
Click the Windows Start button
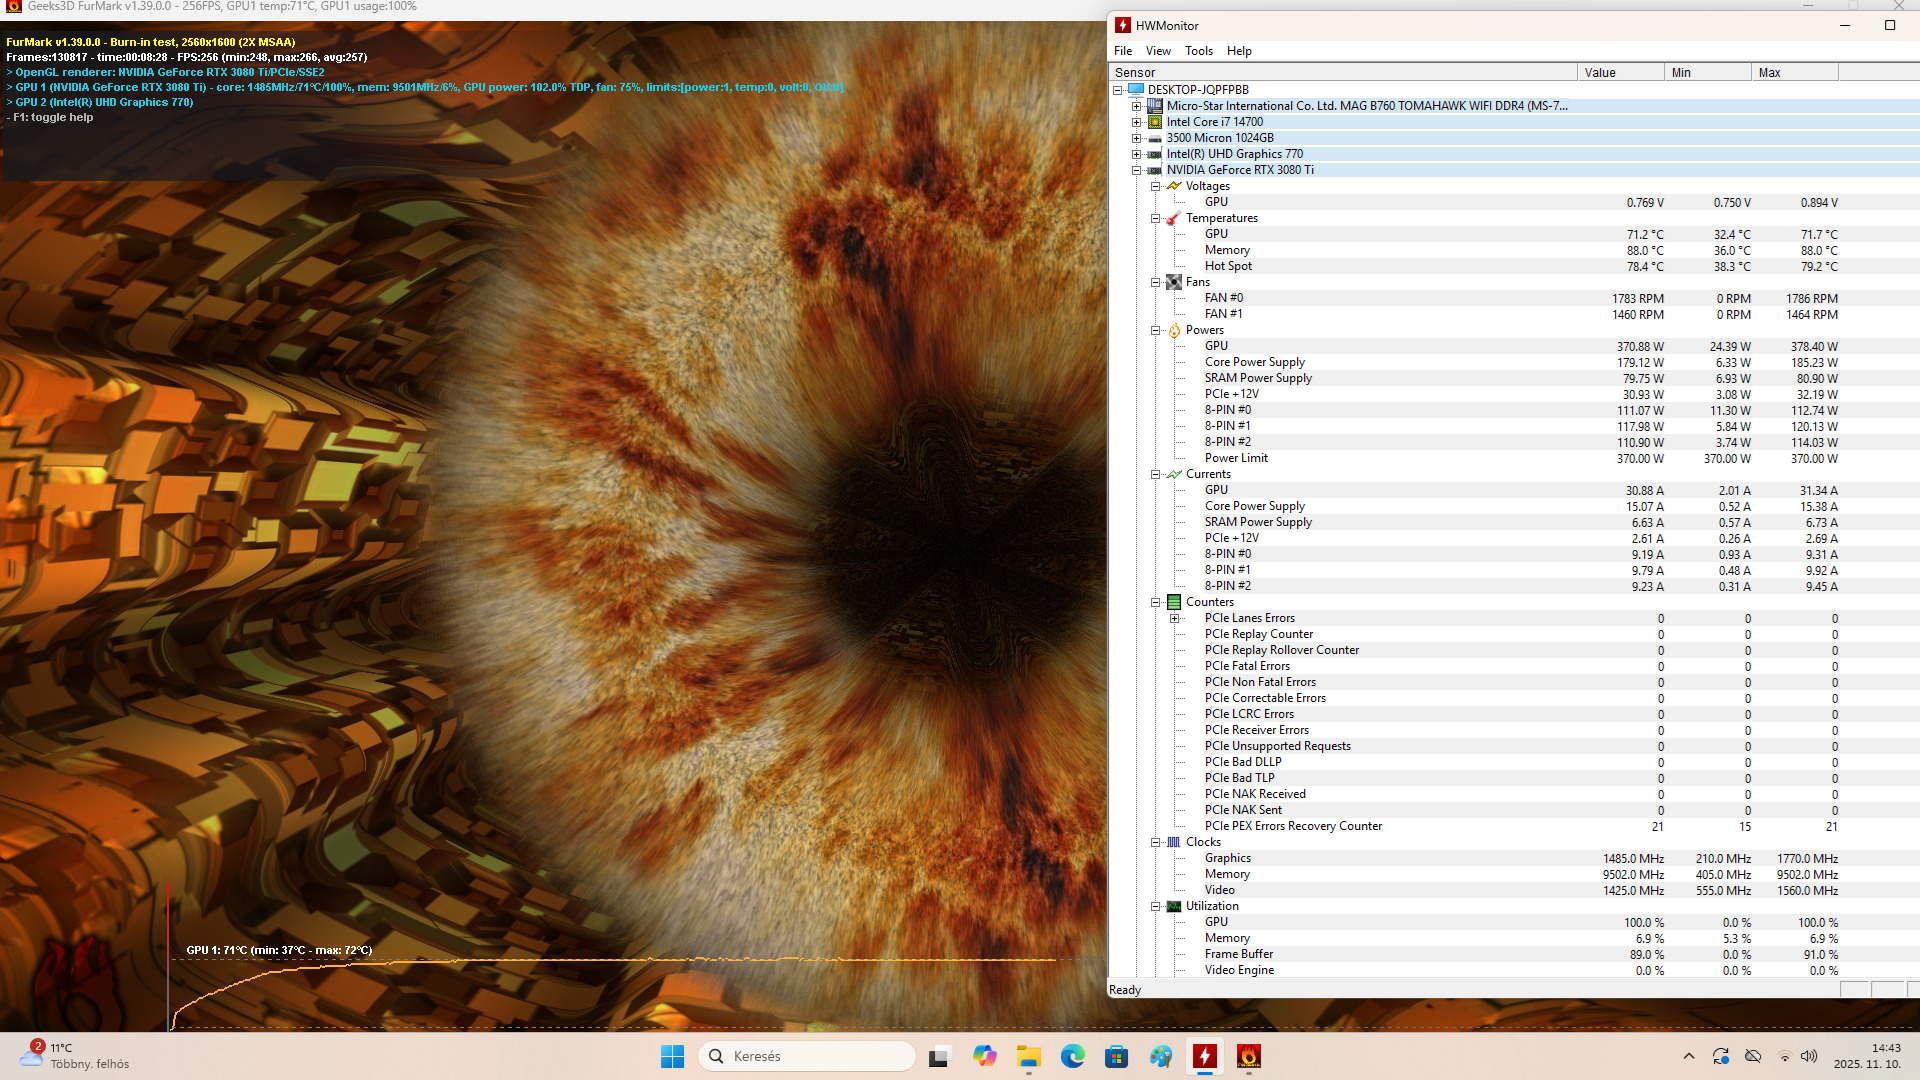coord(672,1056)
